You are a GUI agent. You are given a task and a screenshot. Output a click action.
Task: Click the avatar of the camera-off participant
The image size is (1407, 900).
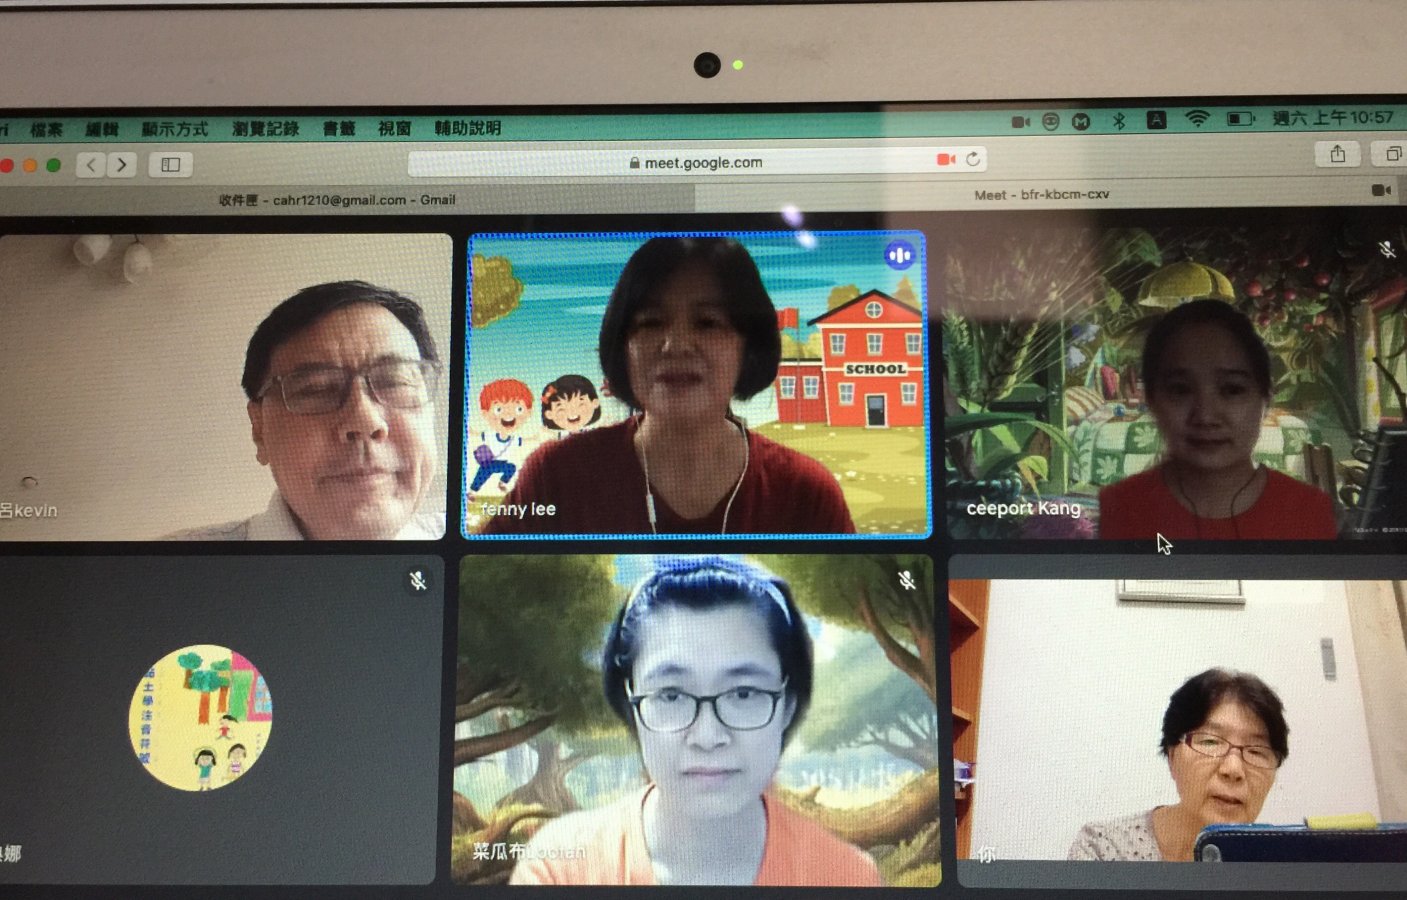tap(200, 717)
